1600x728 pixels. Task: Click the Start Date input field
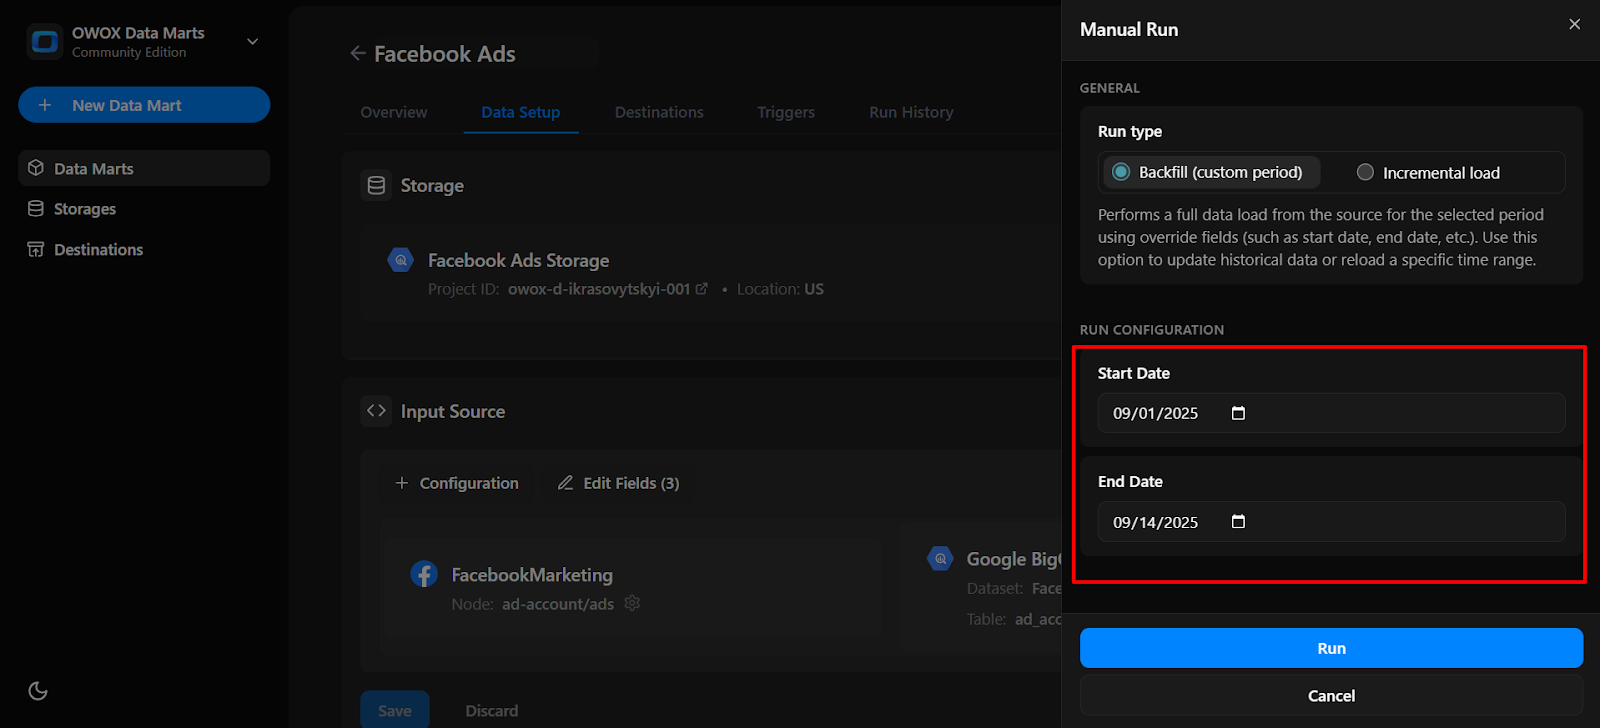1331,413
